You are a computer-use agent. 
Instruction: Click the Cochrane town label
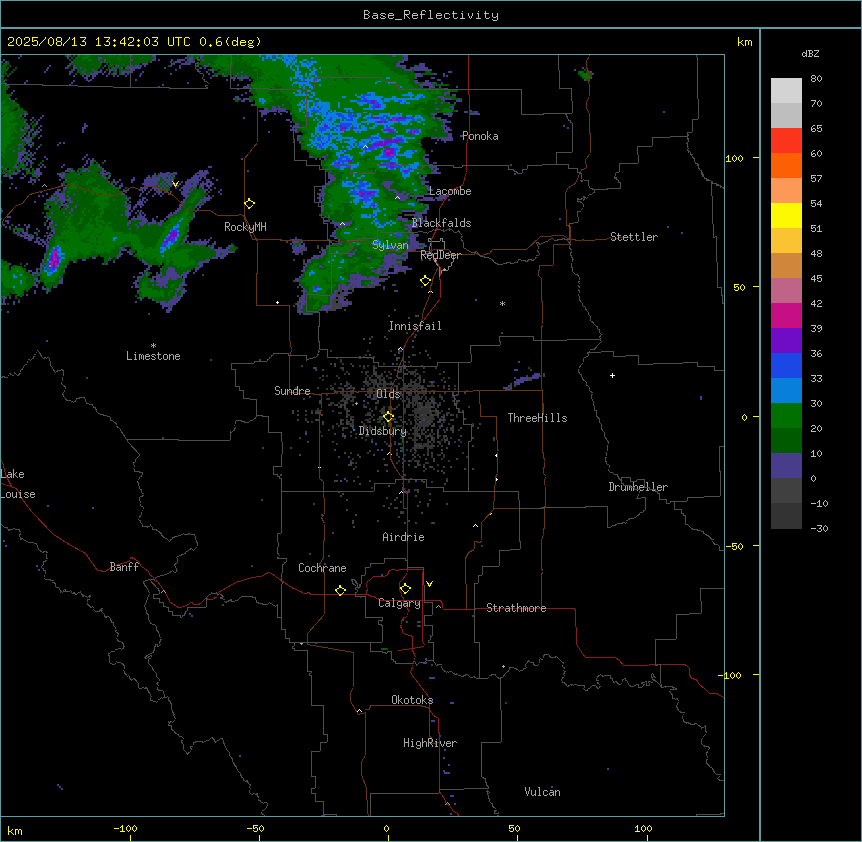pyautogui.click(x=322, y=568)
